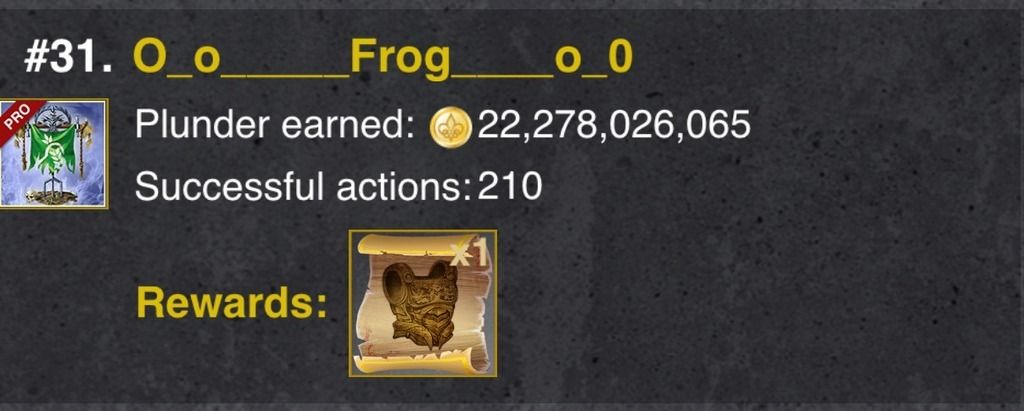
Task: Tap the Successful actions label
Action: point(304,187)
